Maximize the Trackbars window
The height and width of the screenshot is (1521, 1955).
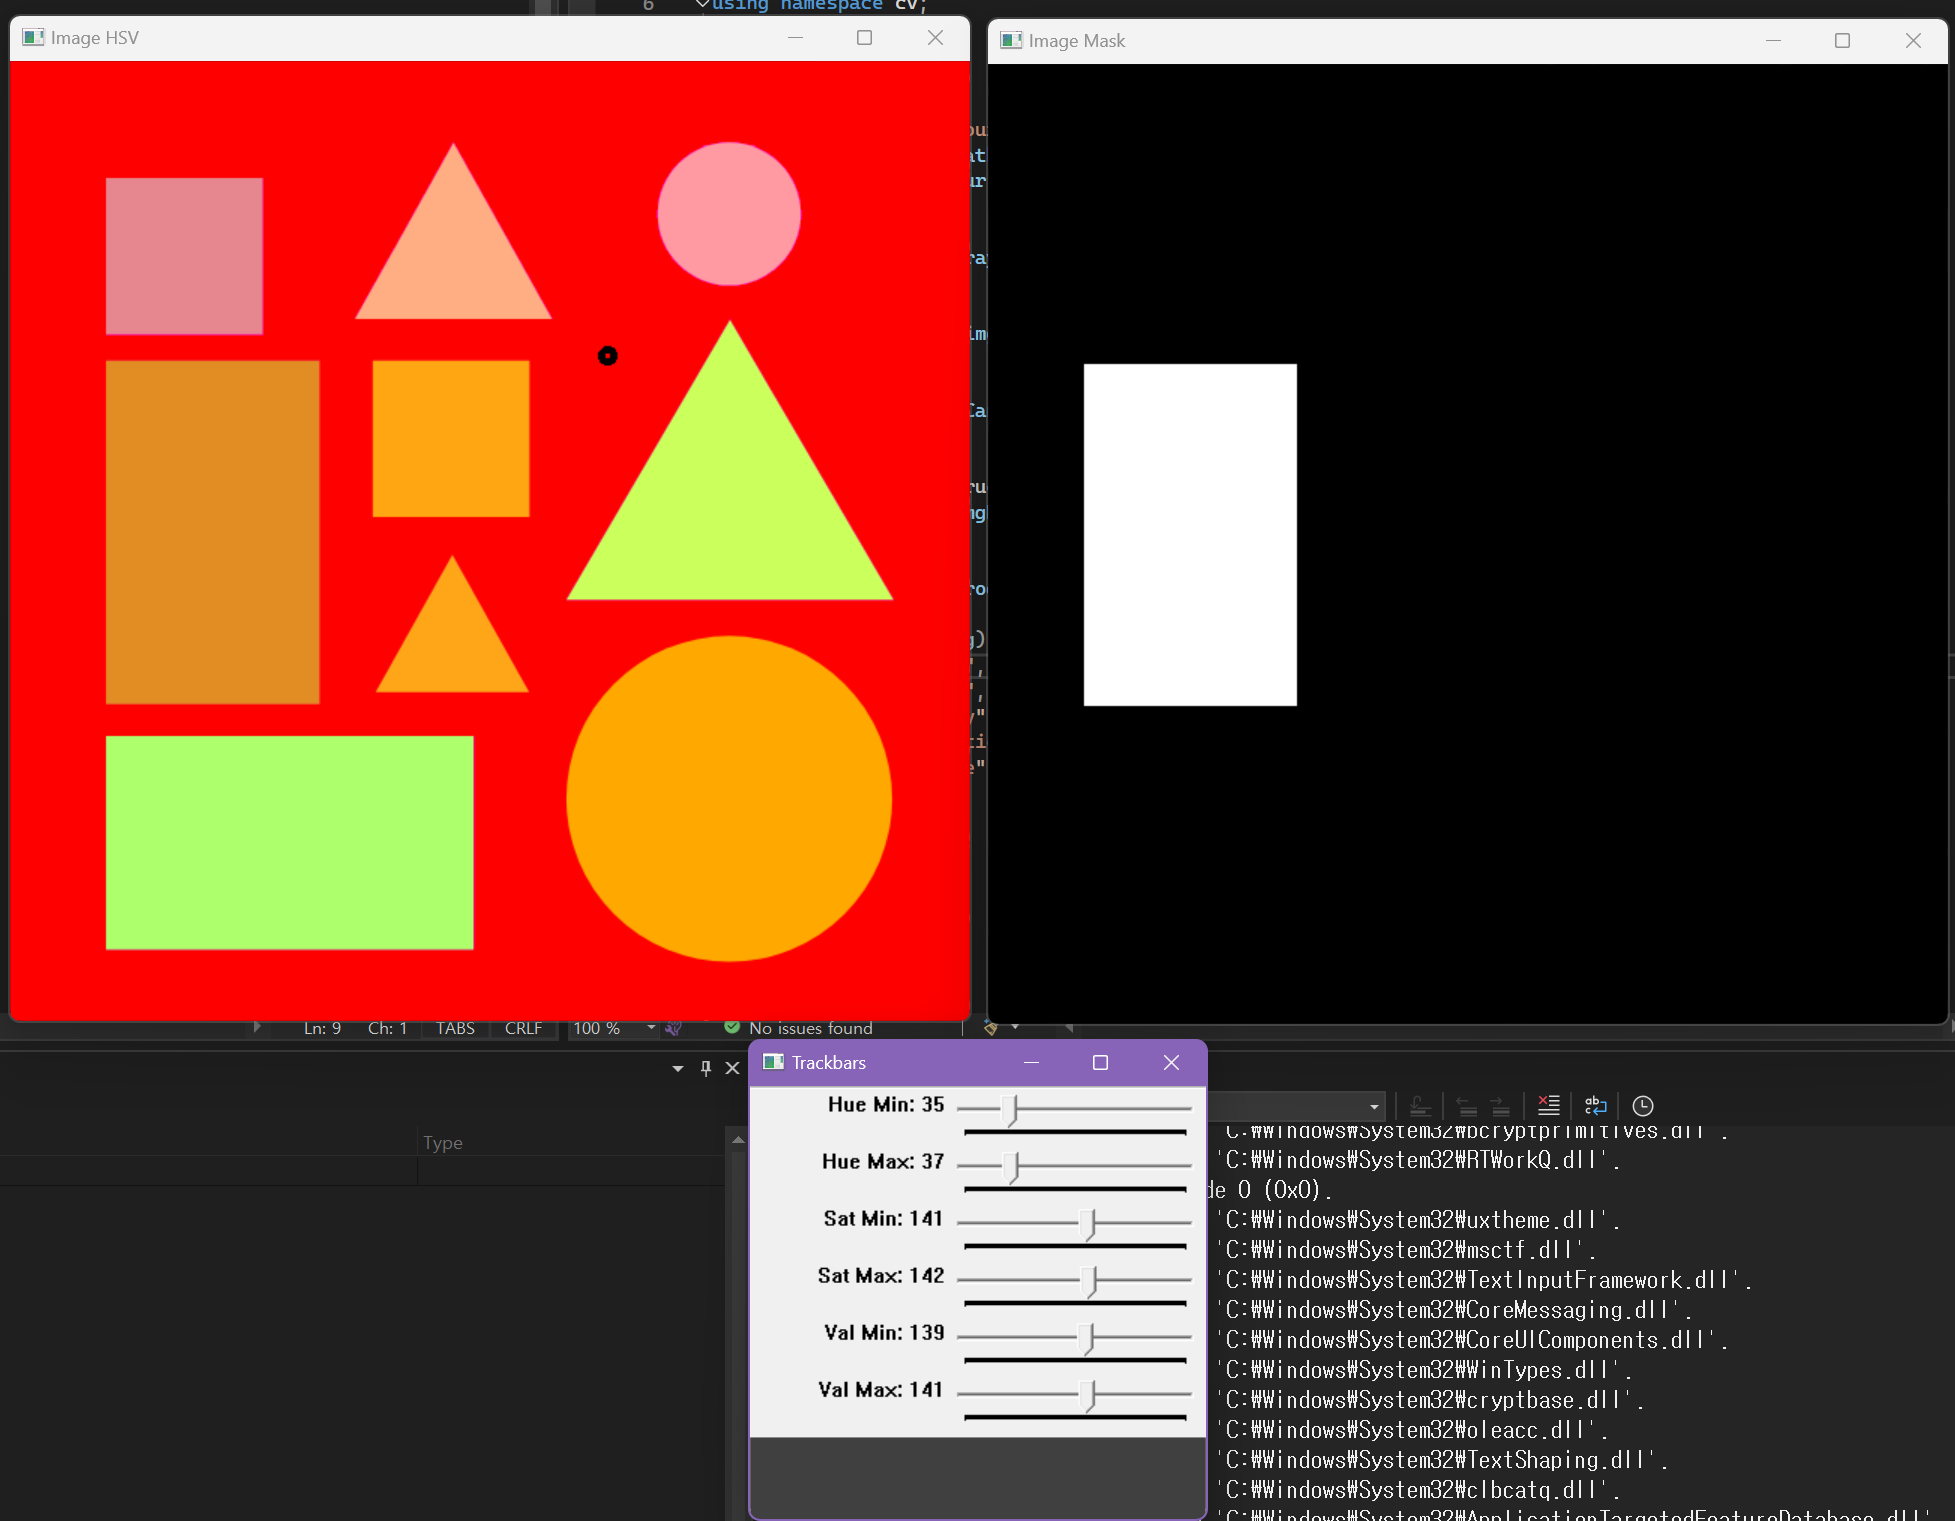point(1100,1062)
